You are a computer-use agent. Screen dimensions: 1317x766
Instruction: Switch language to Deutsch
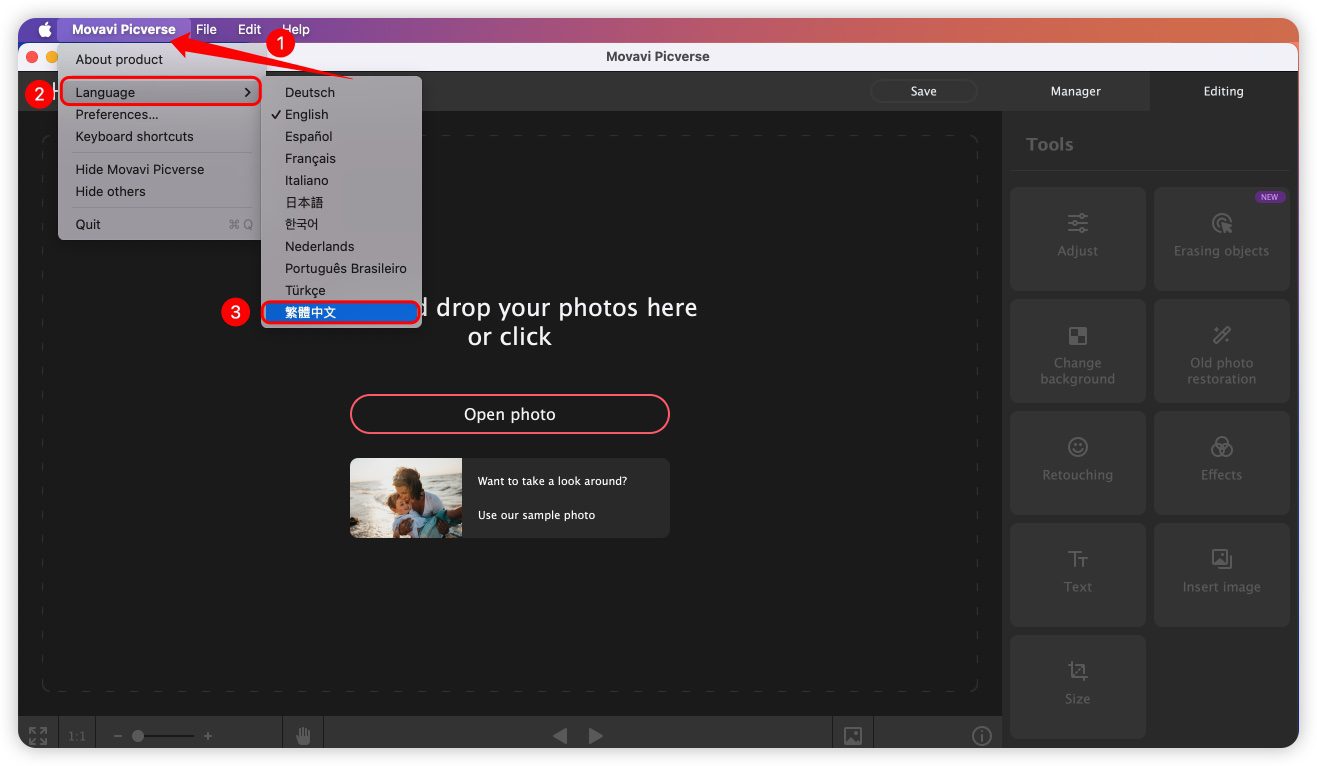coord(309,92)
